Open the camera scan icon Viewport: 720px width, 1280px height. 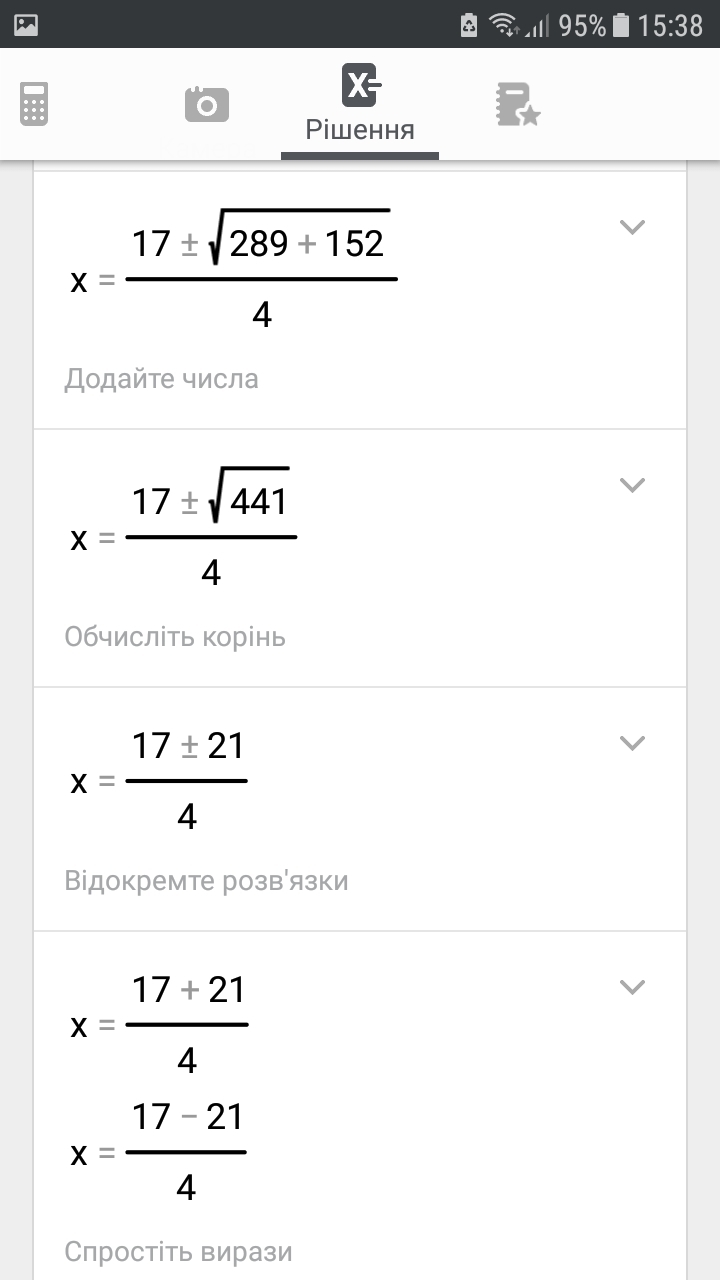(x=207, y=104)
